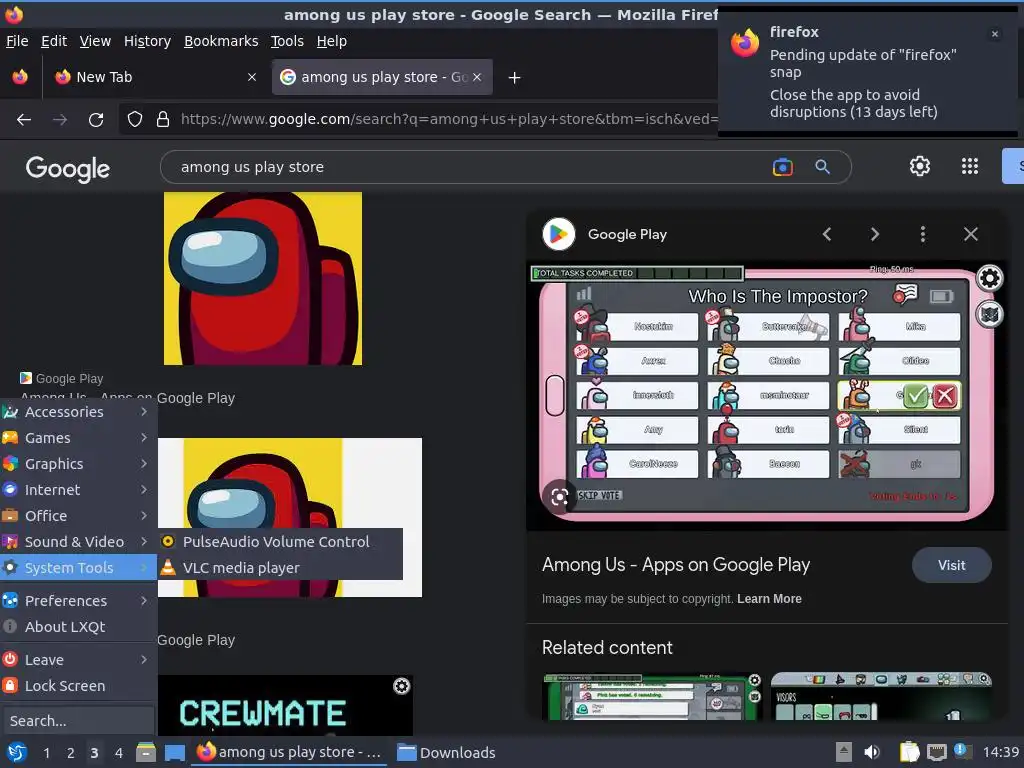Click the shield tracking protection icon
The height and width of the screenshot is (768, 1024).
[135, 120]
